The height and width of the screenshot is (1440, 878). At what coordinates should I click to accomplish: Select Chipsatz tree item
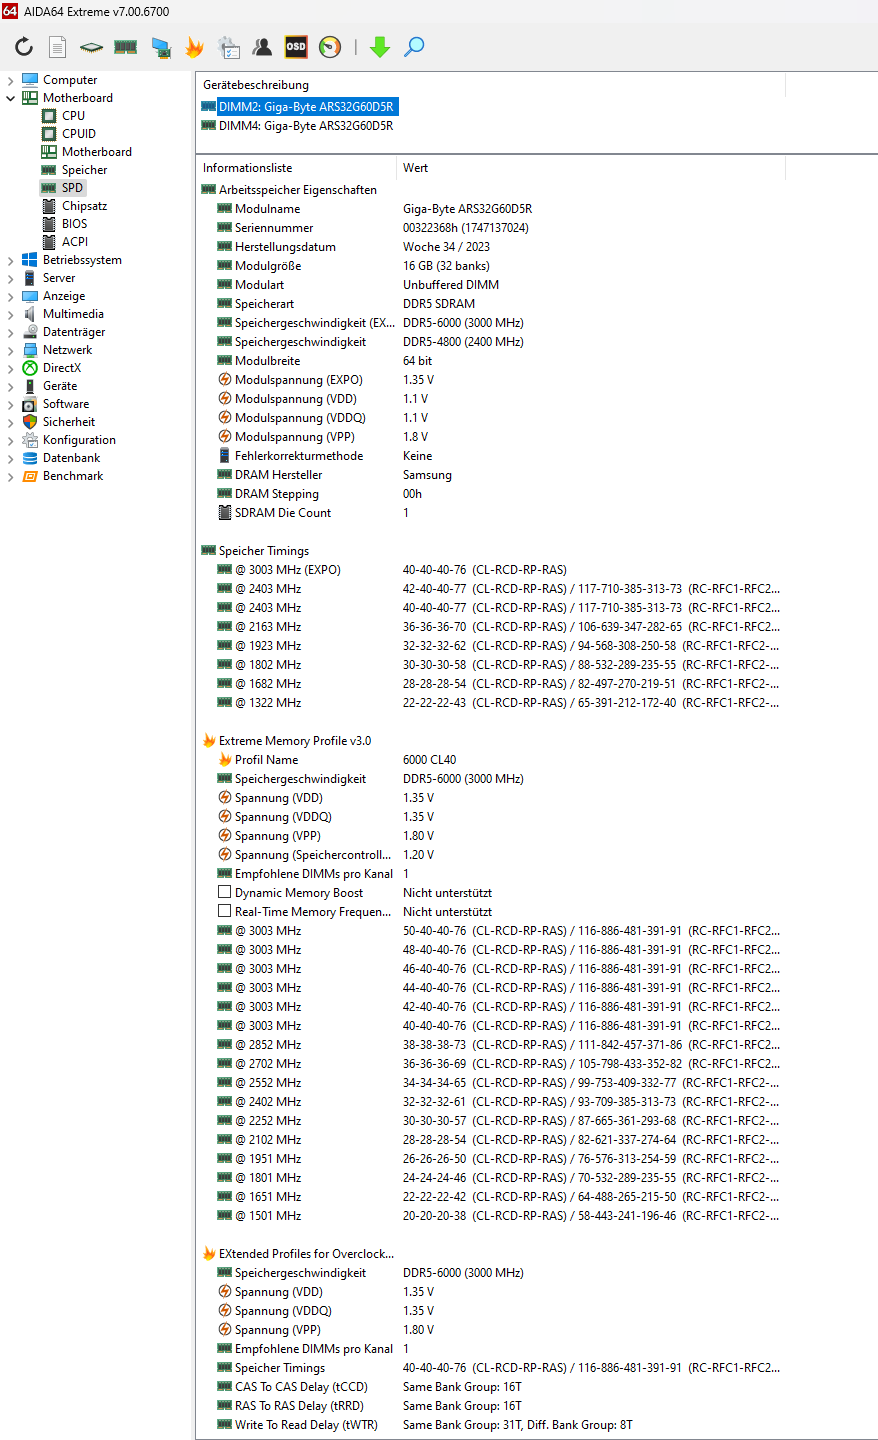pyautogui.click(x=84, y=206)
